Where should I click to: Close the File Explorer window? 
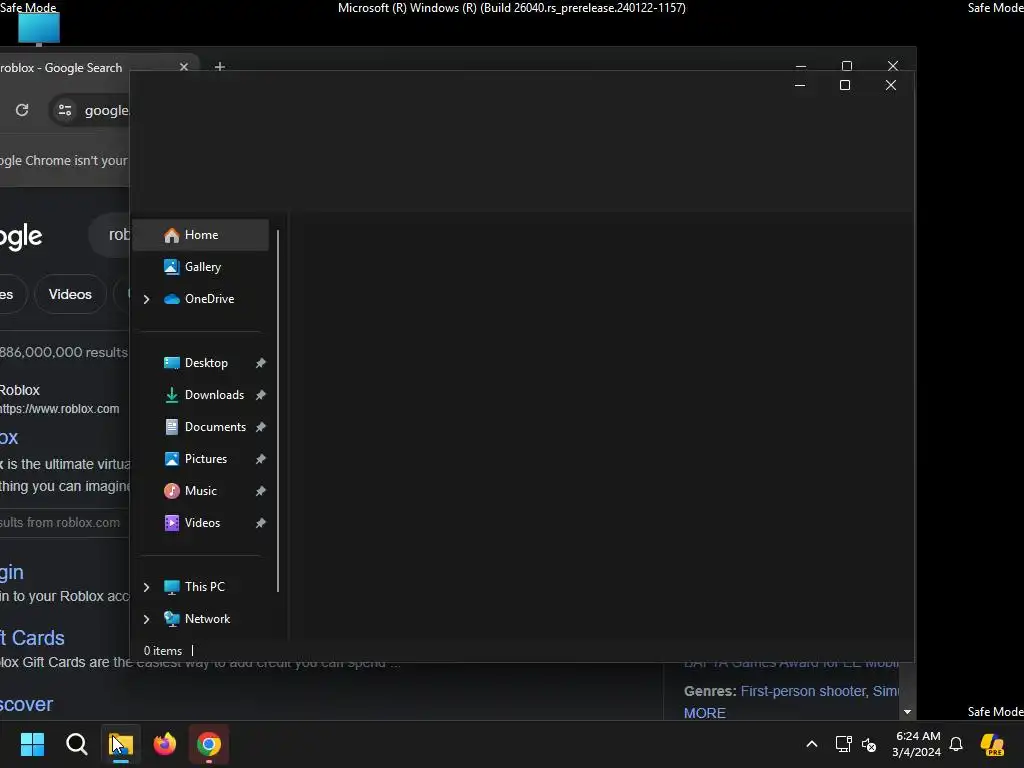click(x=891, y=86)
